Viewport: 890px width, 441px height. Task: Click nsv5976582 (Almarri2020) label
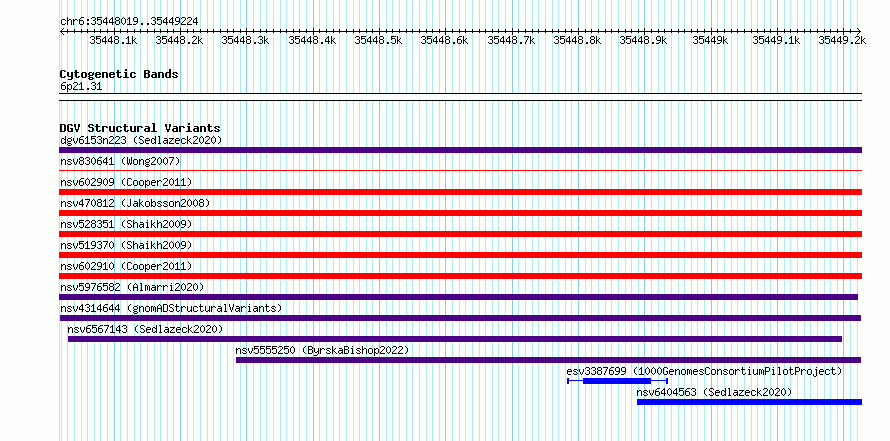click(x=132, y=287)
